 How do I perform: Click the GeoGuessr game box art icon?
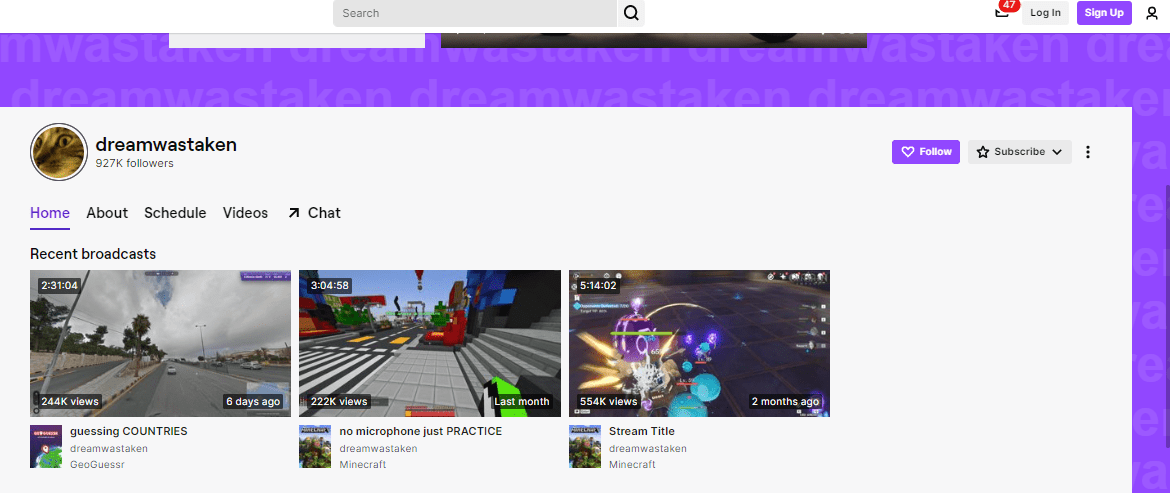[x=46, y=446]
